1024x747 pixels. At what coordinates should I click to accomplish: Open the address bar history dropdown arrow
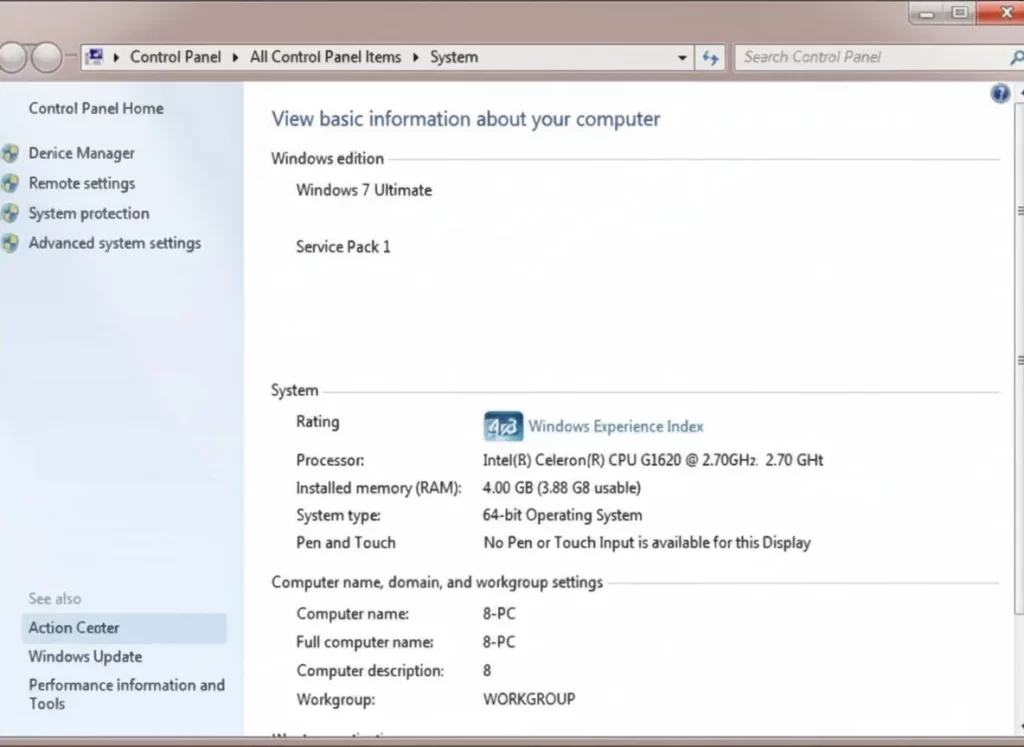[x=683, y=58]
